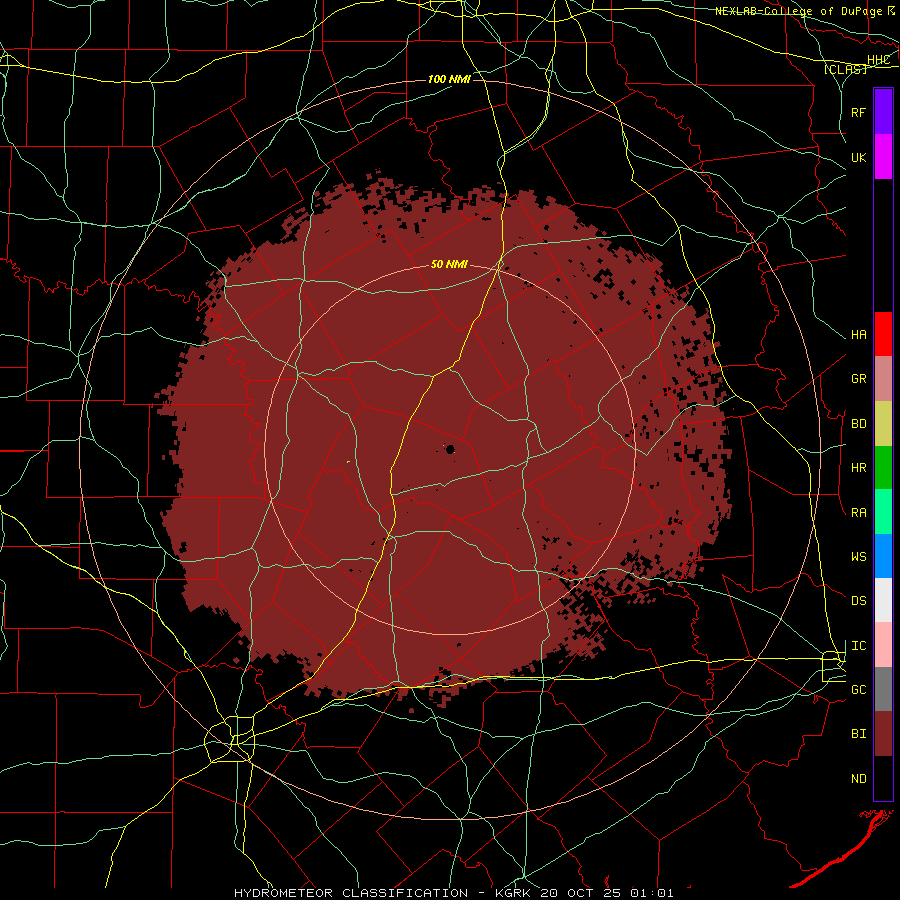Click the UK magenta legend swatch
The image size is (900, 900).
click(x=883, y=157)
